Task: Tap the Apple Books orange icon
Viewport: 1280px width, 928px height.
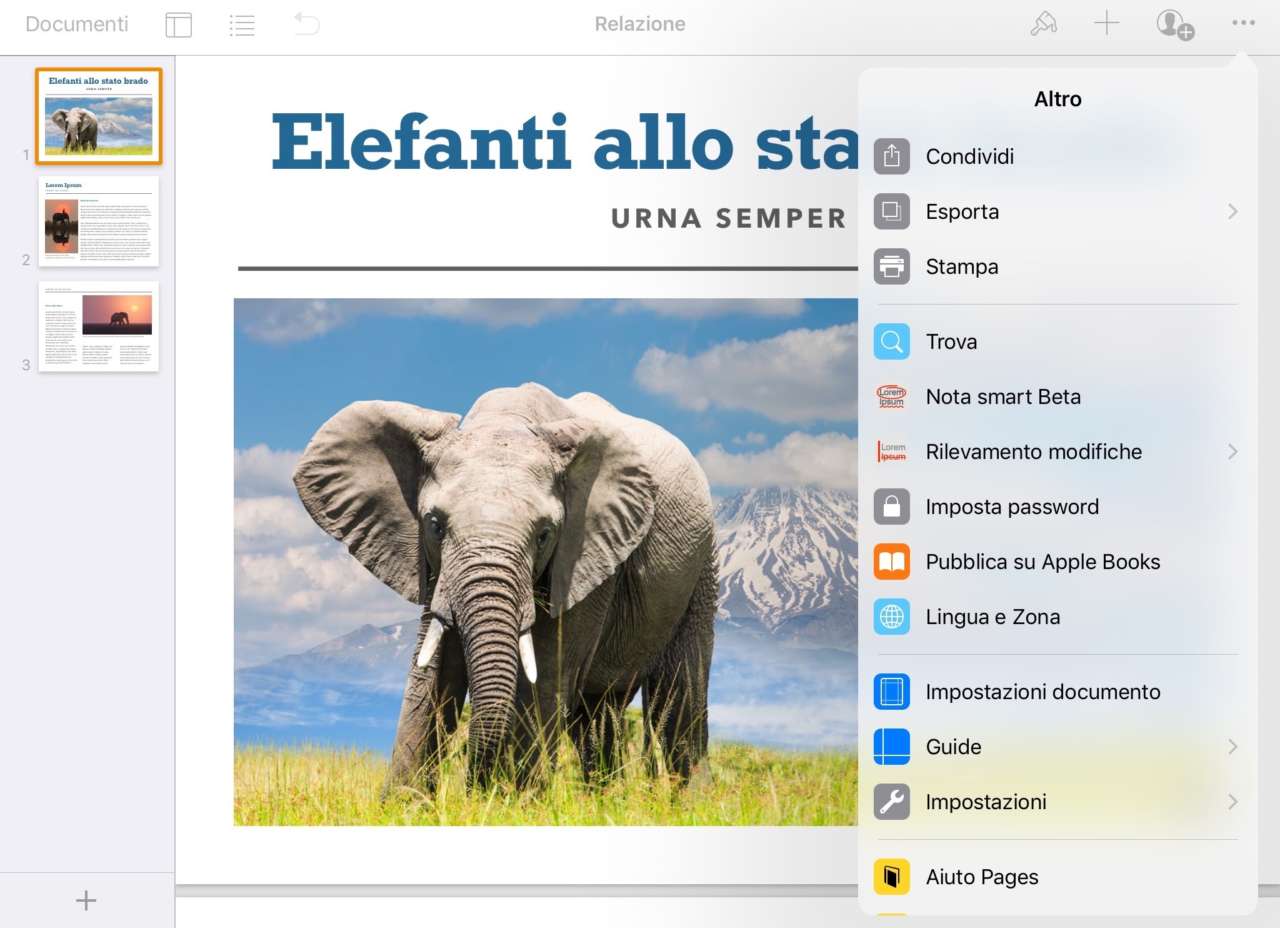Action: tap(892, 562)
